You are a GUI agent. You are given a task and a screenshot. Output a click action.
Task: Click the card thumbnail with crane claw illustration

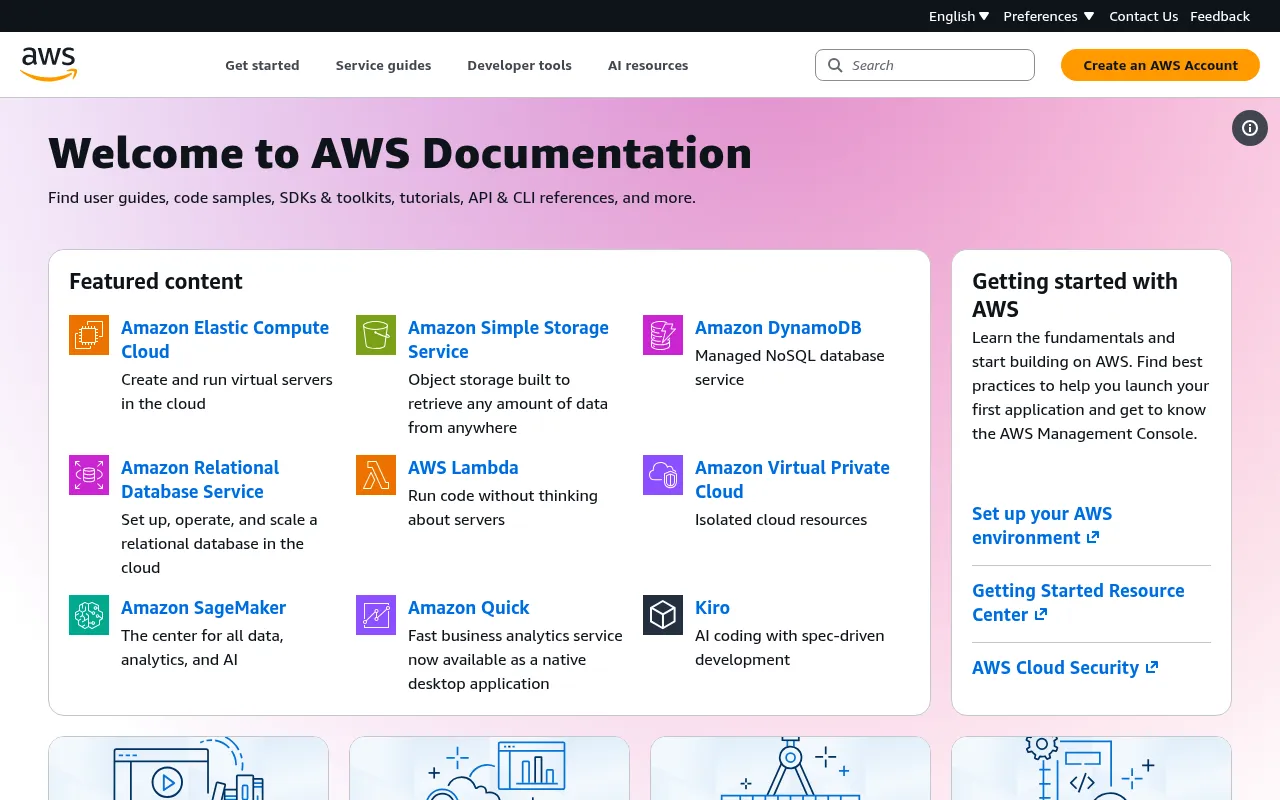point(790,768)
